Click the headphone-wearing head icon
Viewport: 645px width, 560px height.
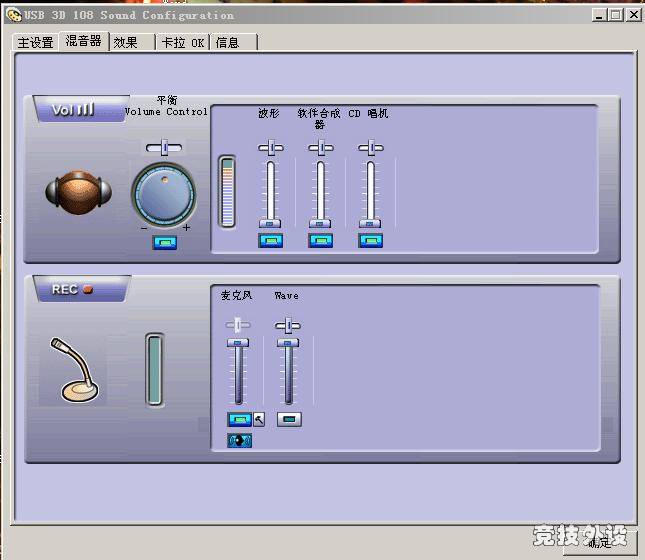point(78,192)
